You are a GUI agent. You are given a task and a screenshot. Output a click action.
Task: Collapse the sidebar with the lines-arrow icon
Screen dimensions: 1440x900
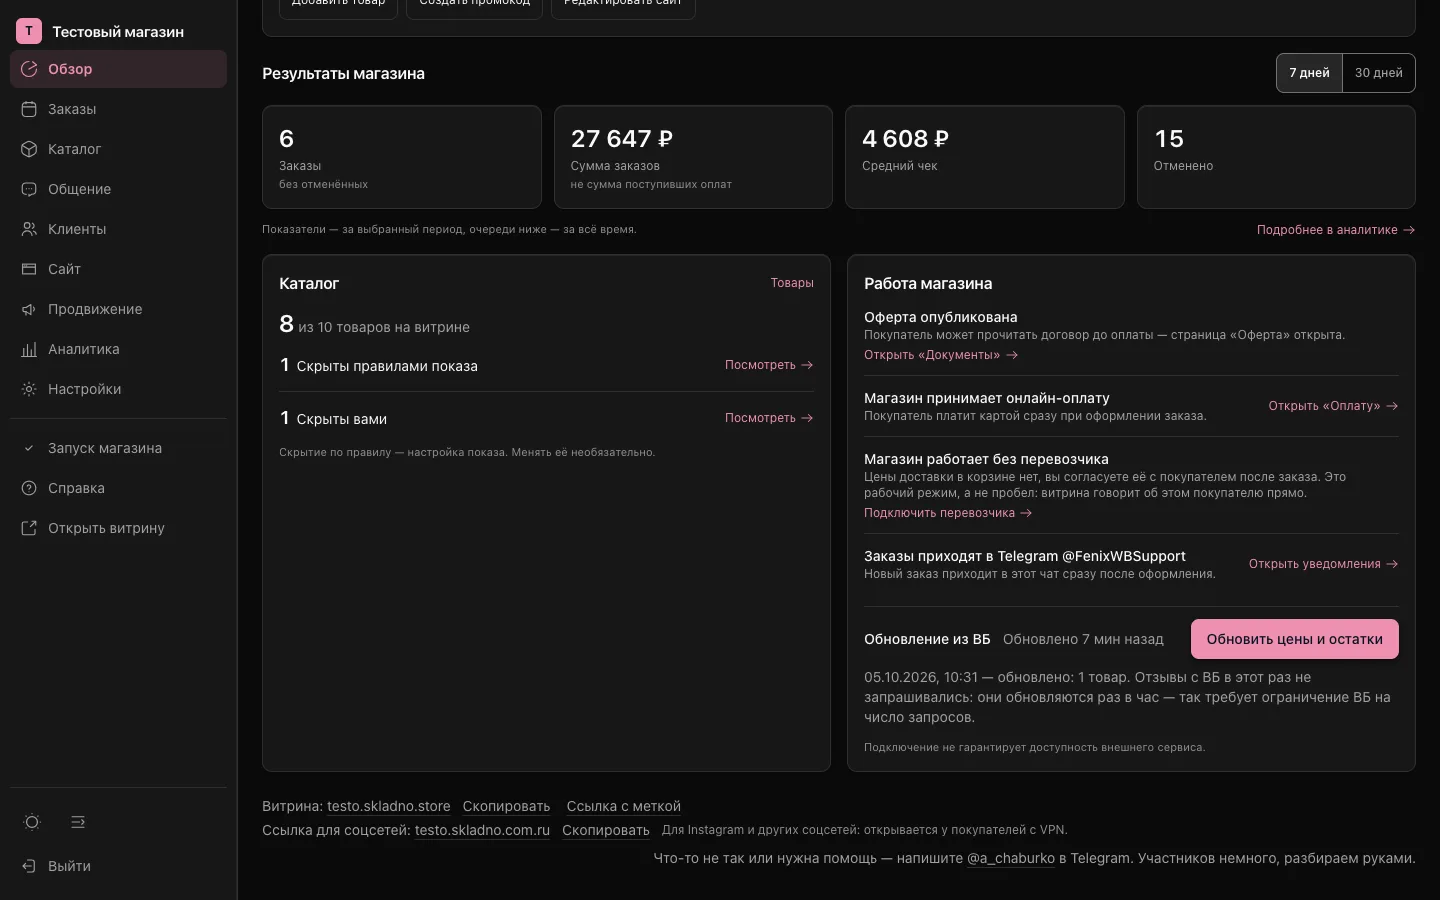[78, 822]
